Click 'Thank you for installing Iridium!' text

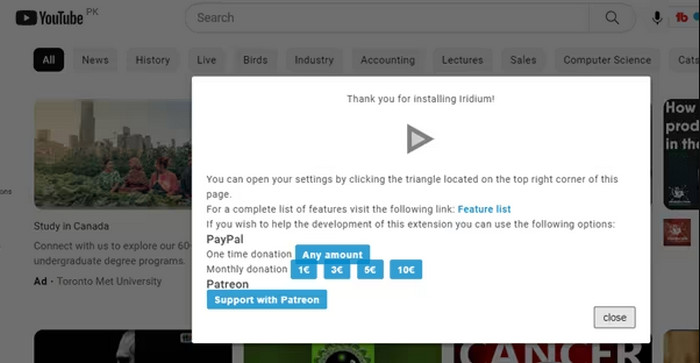(x=421, y=99)
